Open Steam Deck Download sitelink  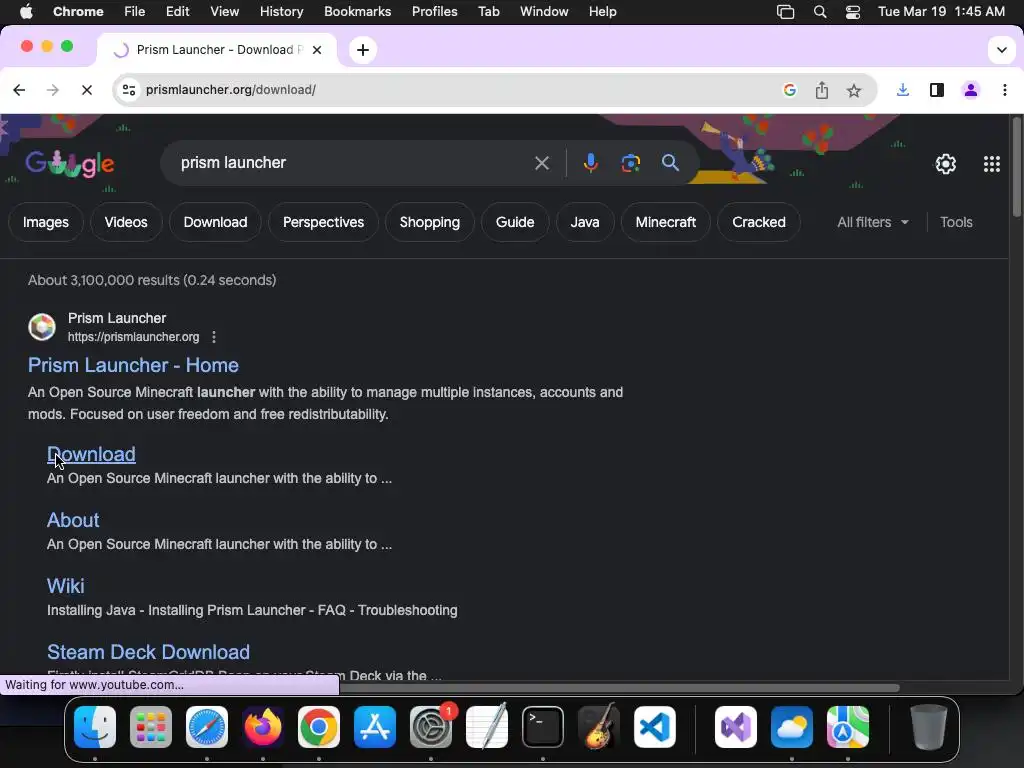click(x=148, y=652)
